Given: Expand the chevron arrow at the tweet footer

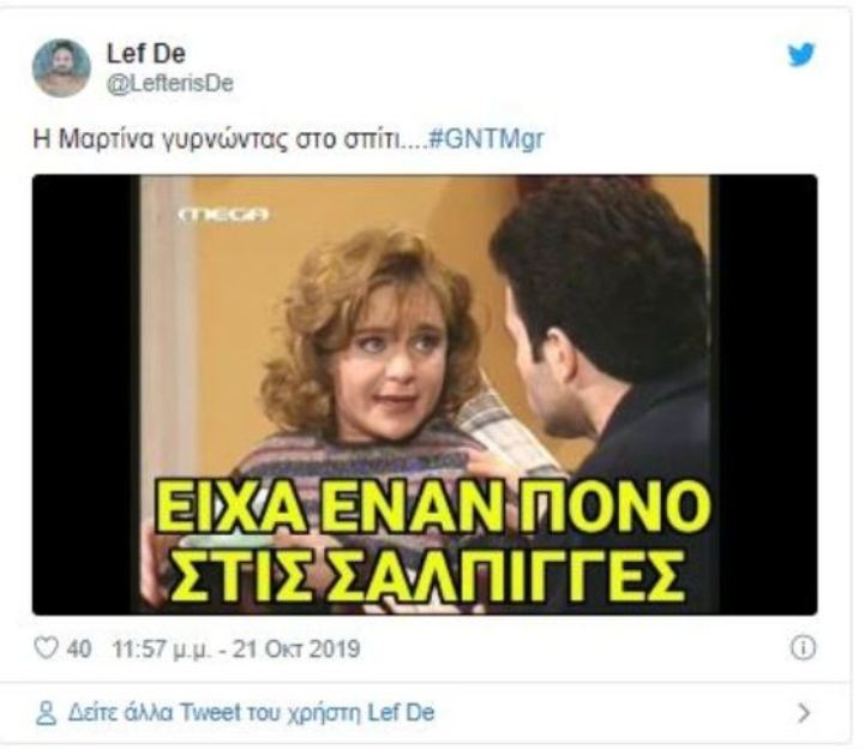Looking at the screenshot, I should 804,713.
